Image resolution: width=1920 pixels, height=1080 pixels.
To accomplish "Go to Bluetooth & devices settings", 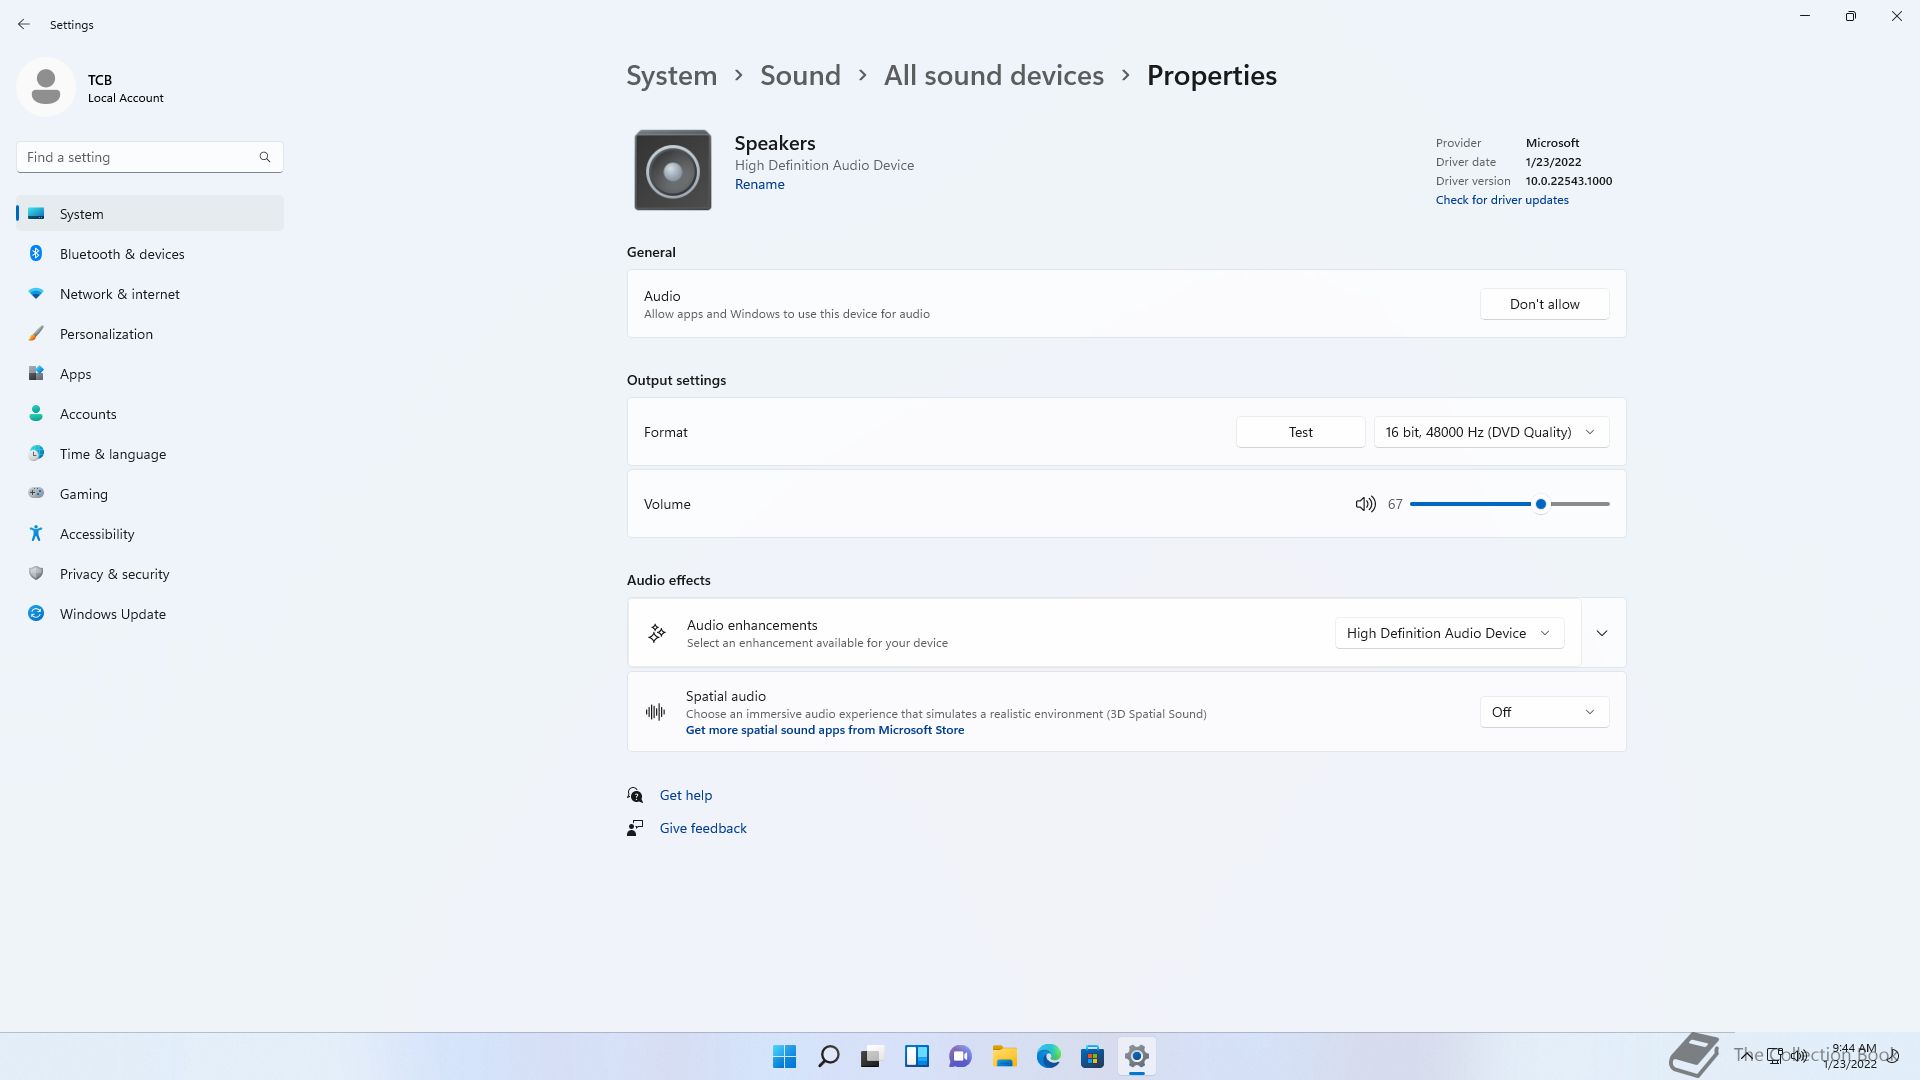I will tap(122, 254).
